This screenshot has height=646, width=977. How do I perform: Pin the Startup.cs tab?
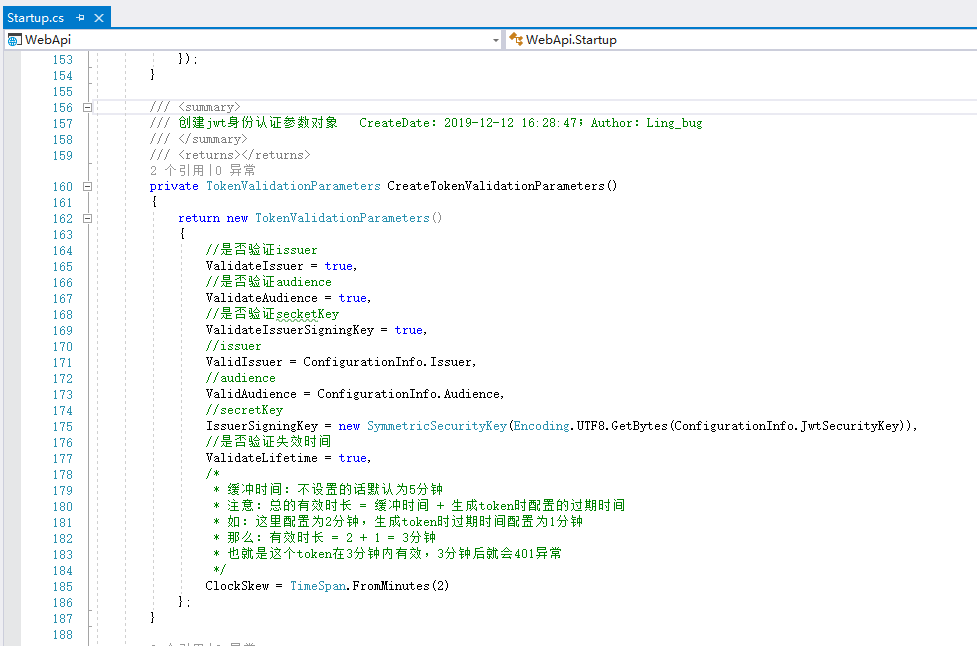[x=80, y=18]
